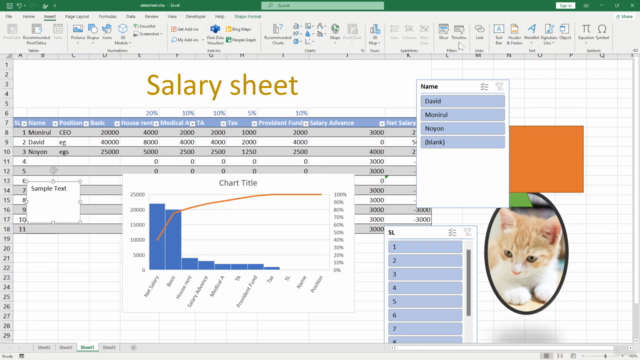This screenshot has height=360, width=640.
Task: Switch to the Data tab
Action: point(131,16)
